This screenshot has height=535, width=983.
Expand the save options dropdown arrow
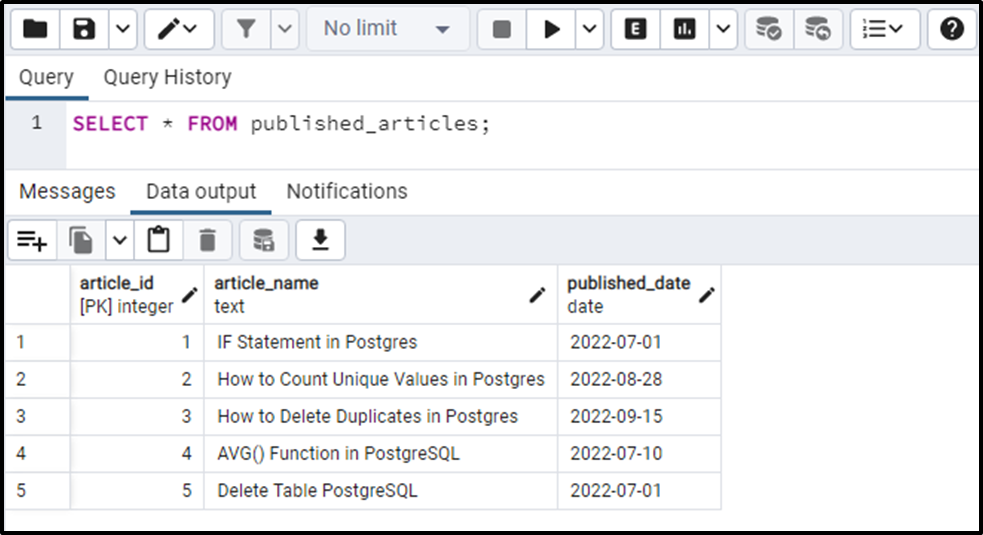pyautogui.click(x=123, y=29)
